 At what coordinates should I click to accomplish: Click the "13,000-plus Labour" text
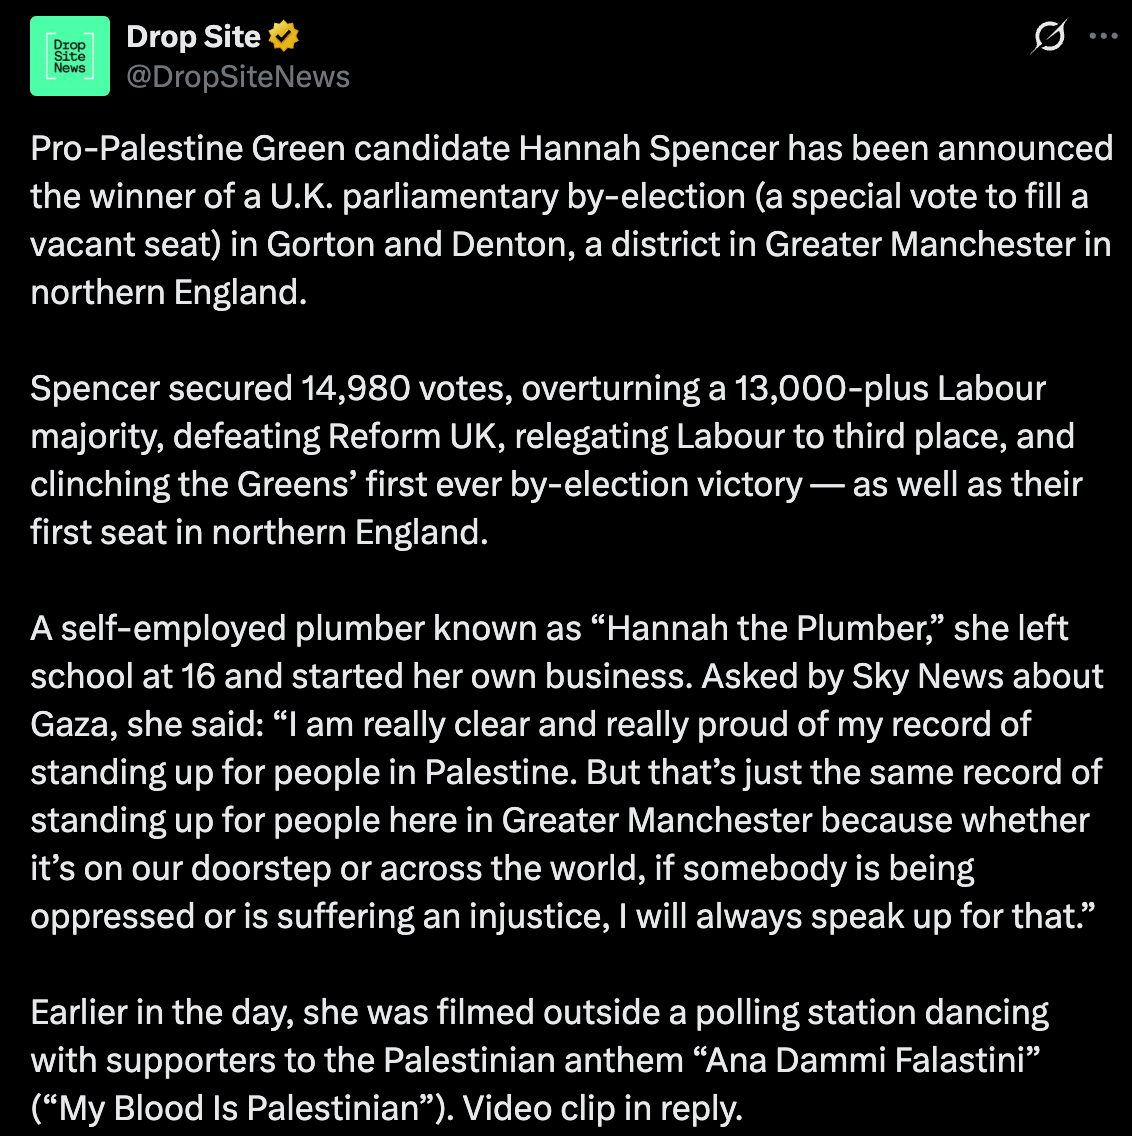(890, 389)
